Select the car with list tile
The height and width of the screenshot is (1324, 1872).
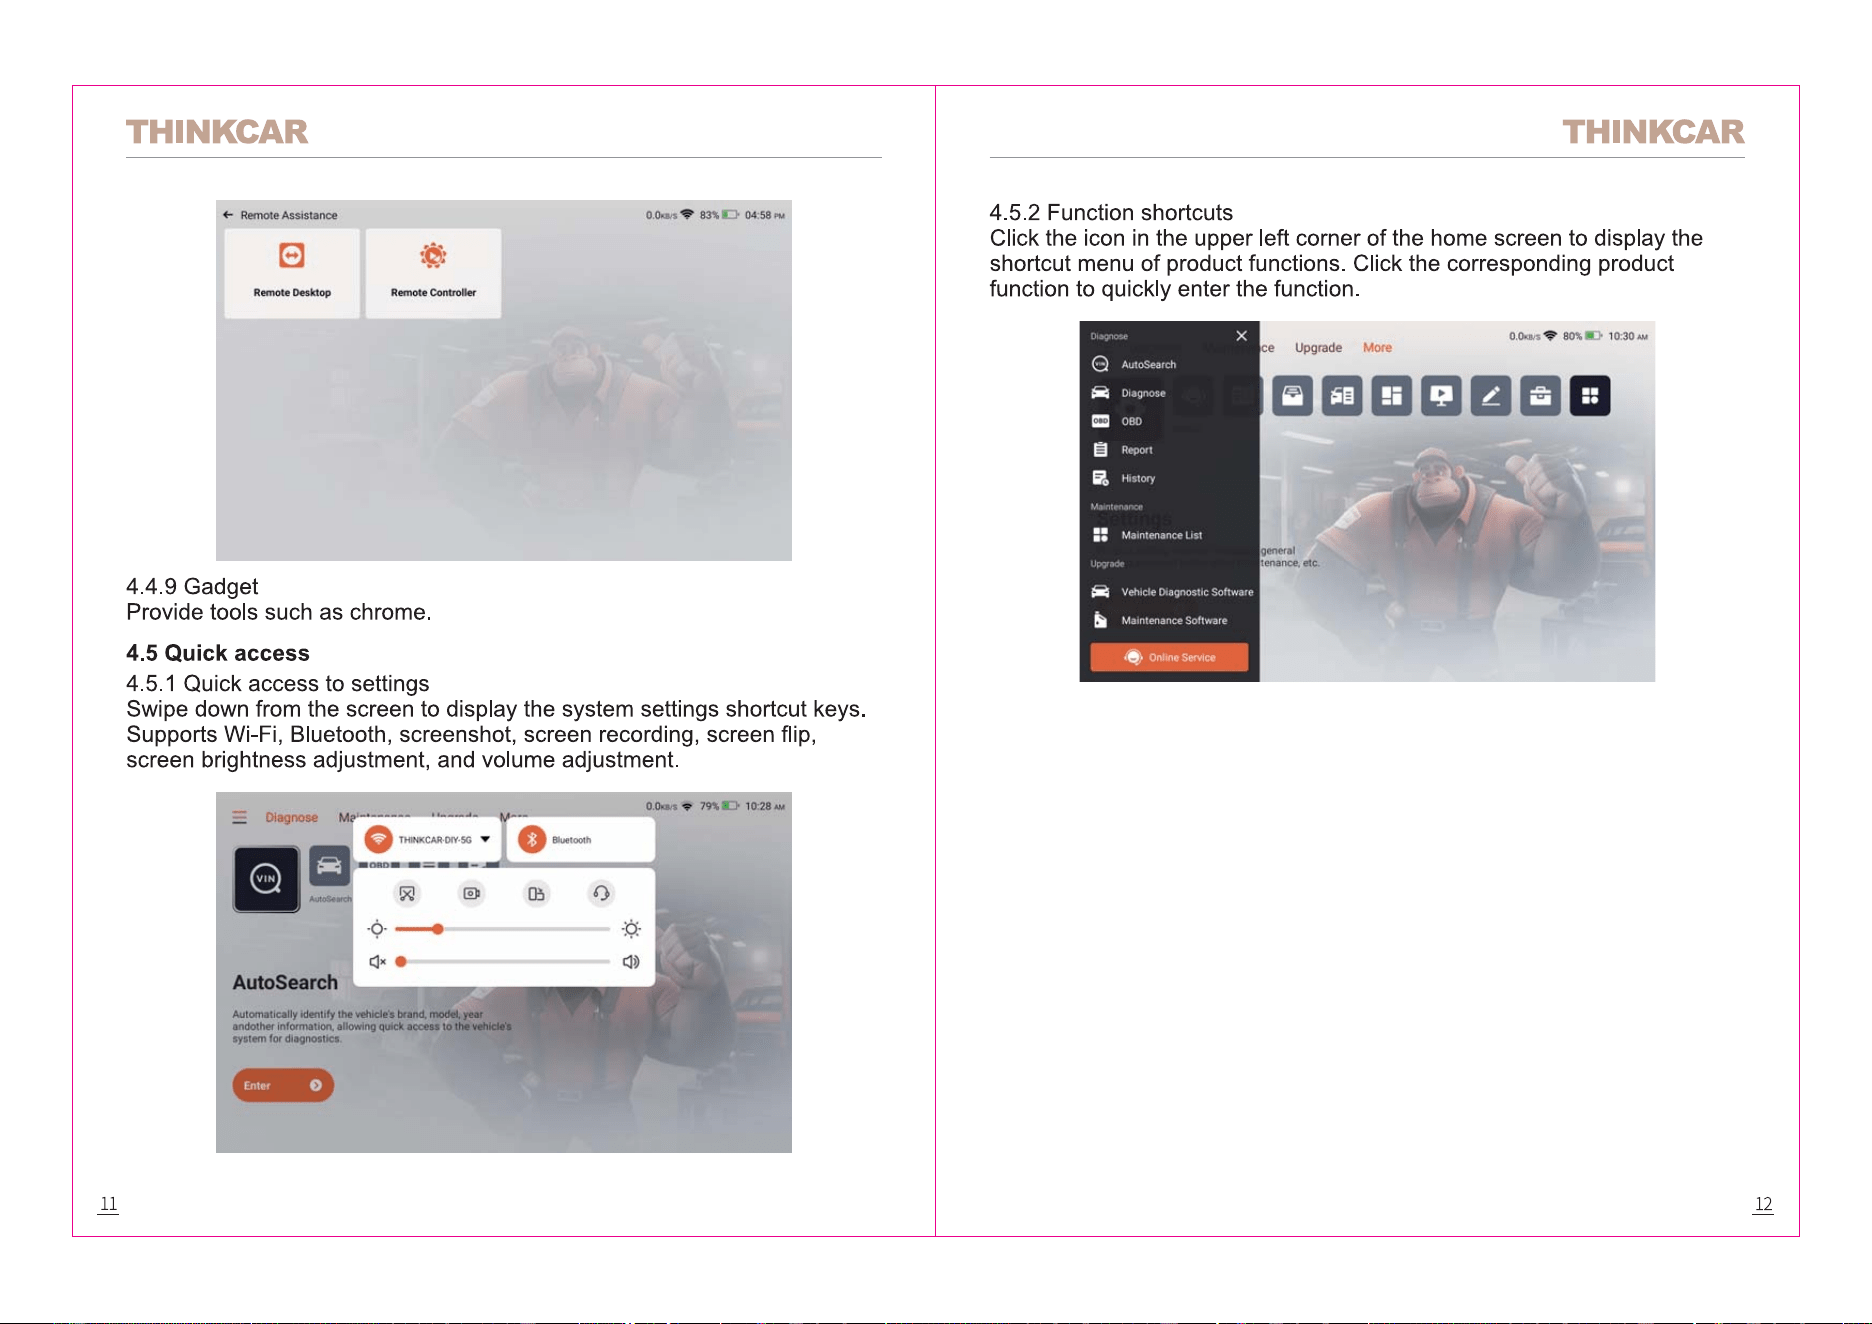1342,396
